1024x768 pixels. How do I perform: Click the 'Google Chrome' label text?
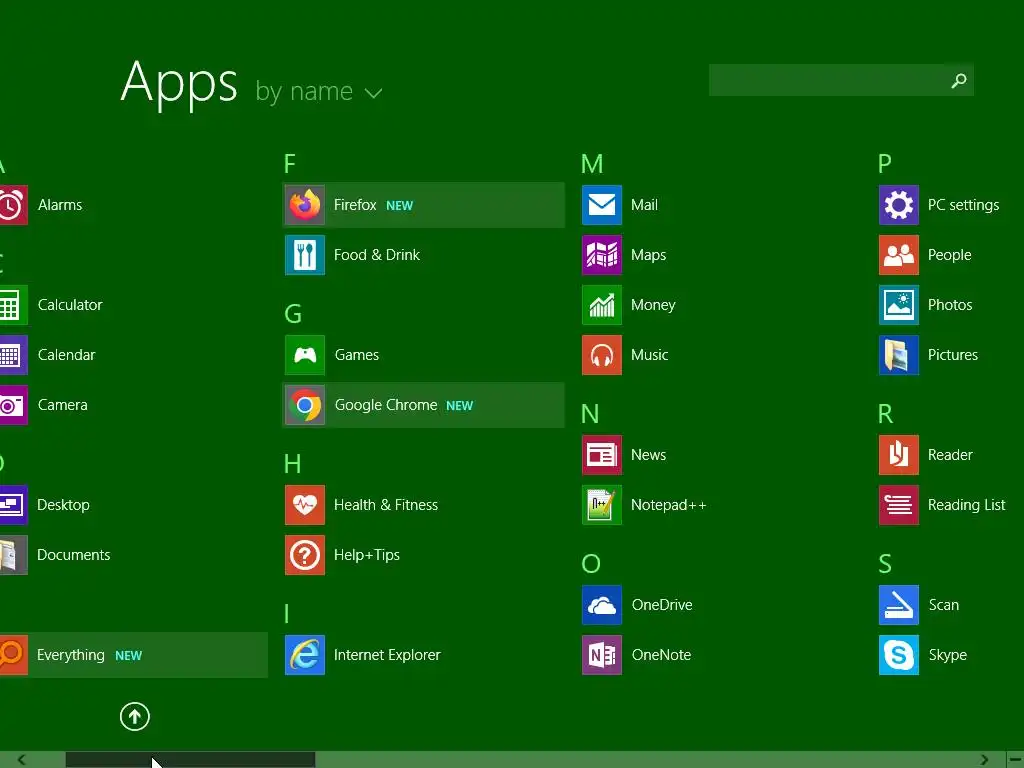coord(386,405)
